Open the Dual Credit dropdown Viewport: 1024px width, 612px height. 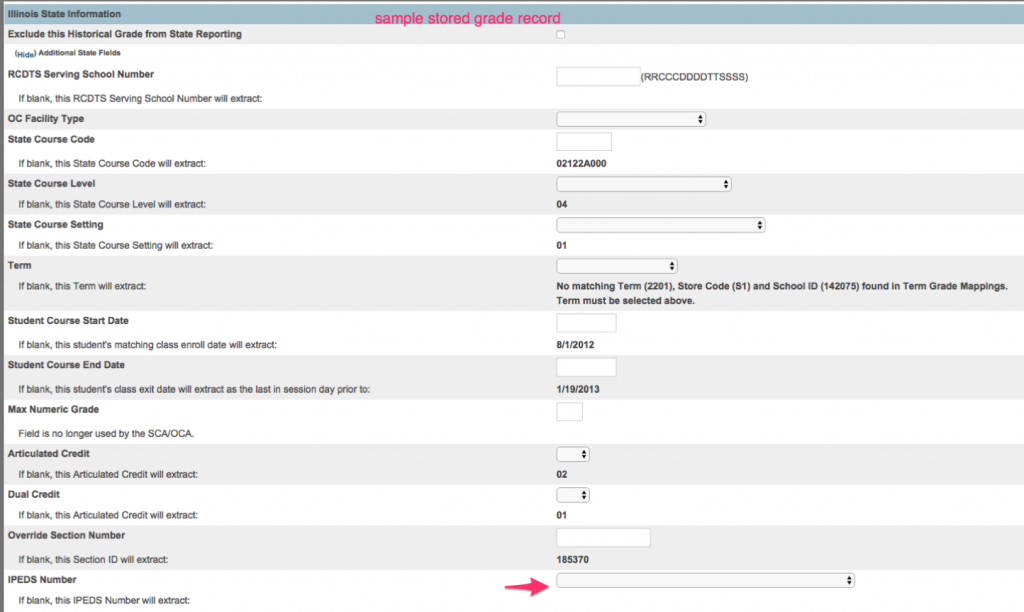pos(573,495)
